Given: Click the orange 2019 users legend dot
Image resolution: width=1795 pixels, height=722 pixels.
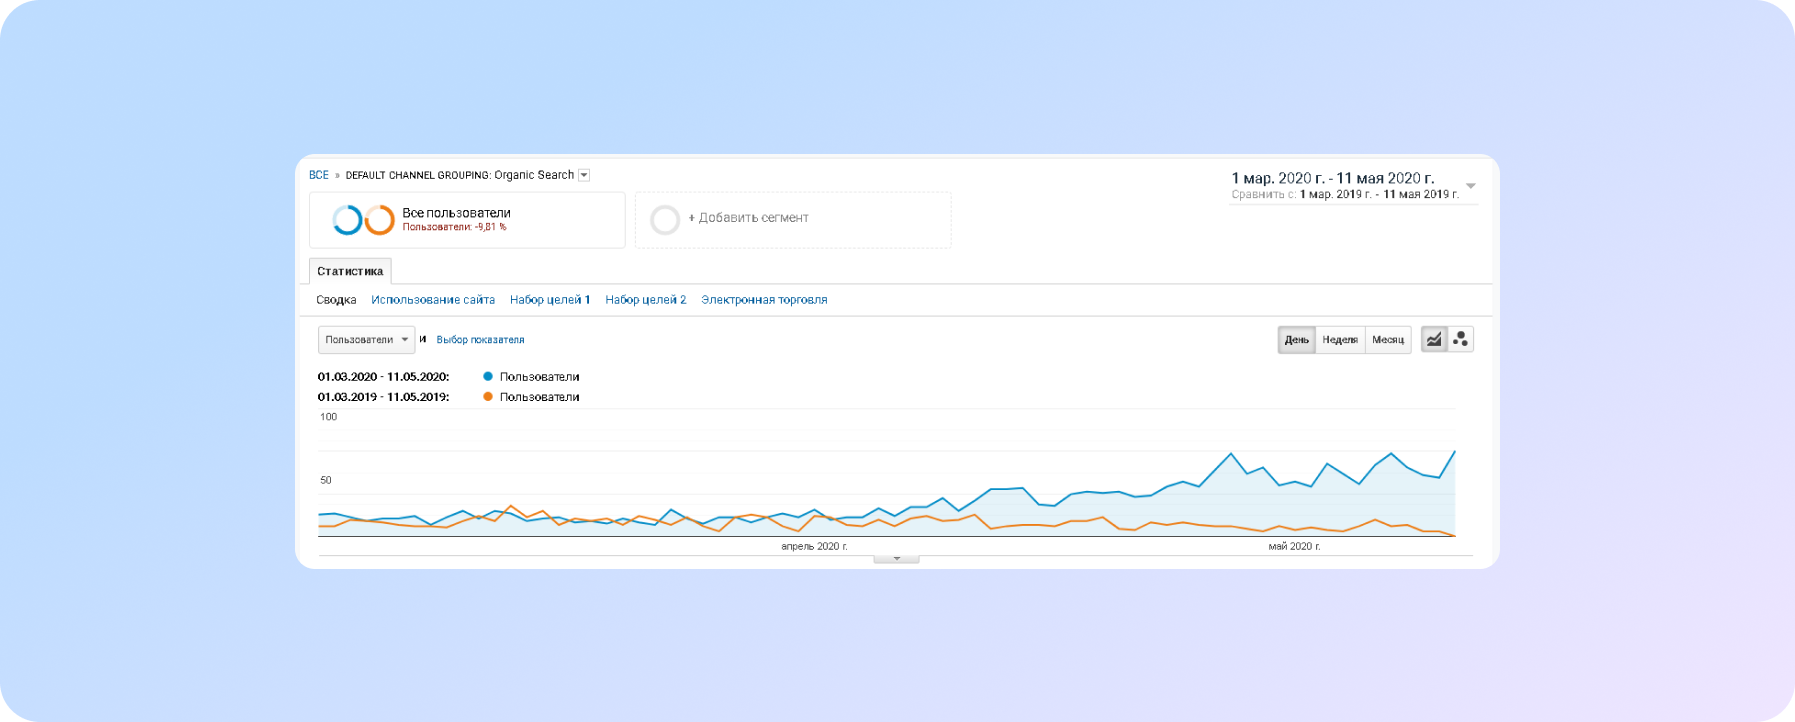Looking at the screenshot, I should pyautogui.click(x=488, y=397).
